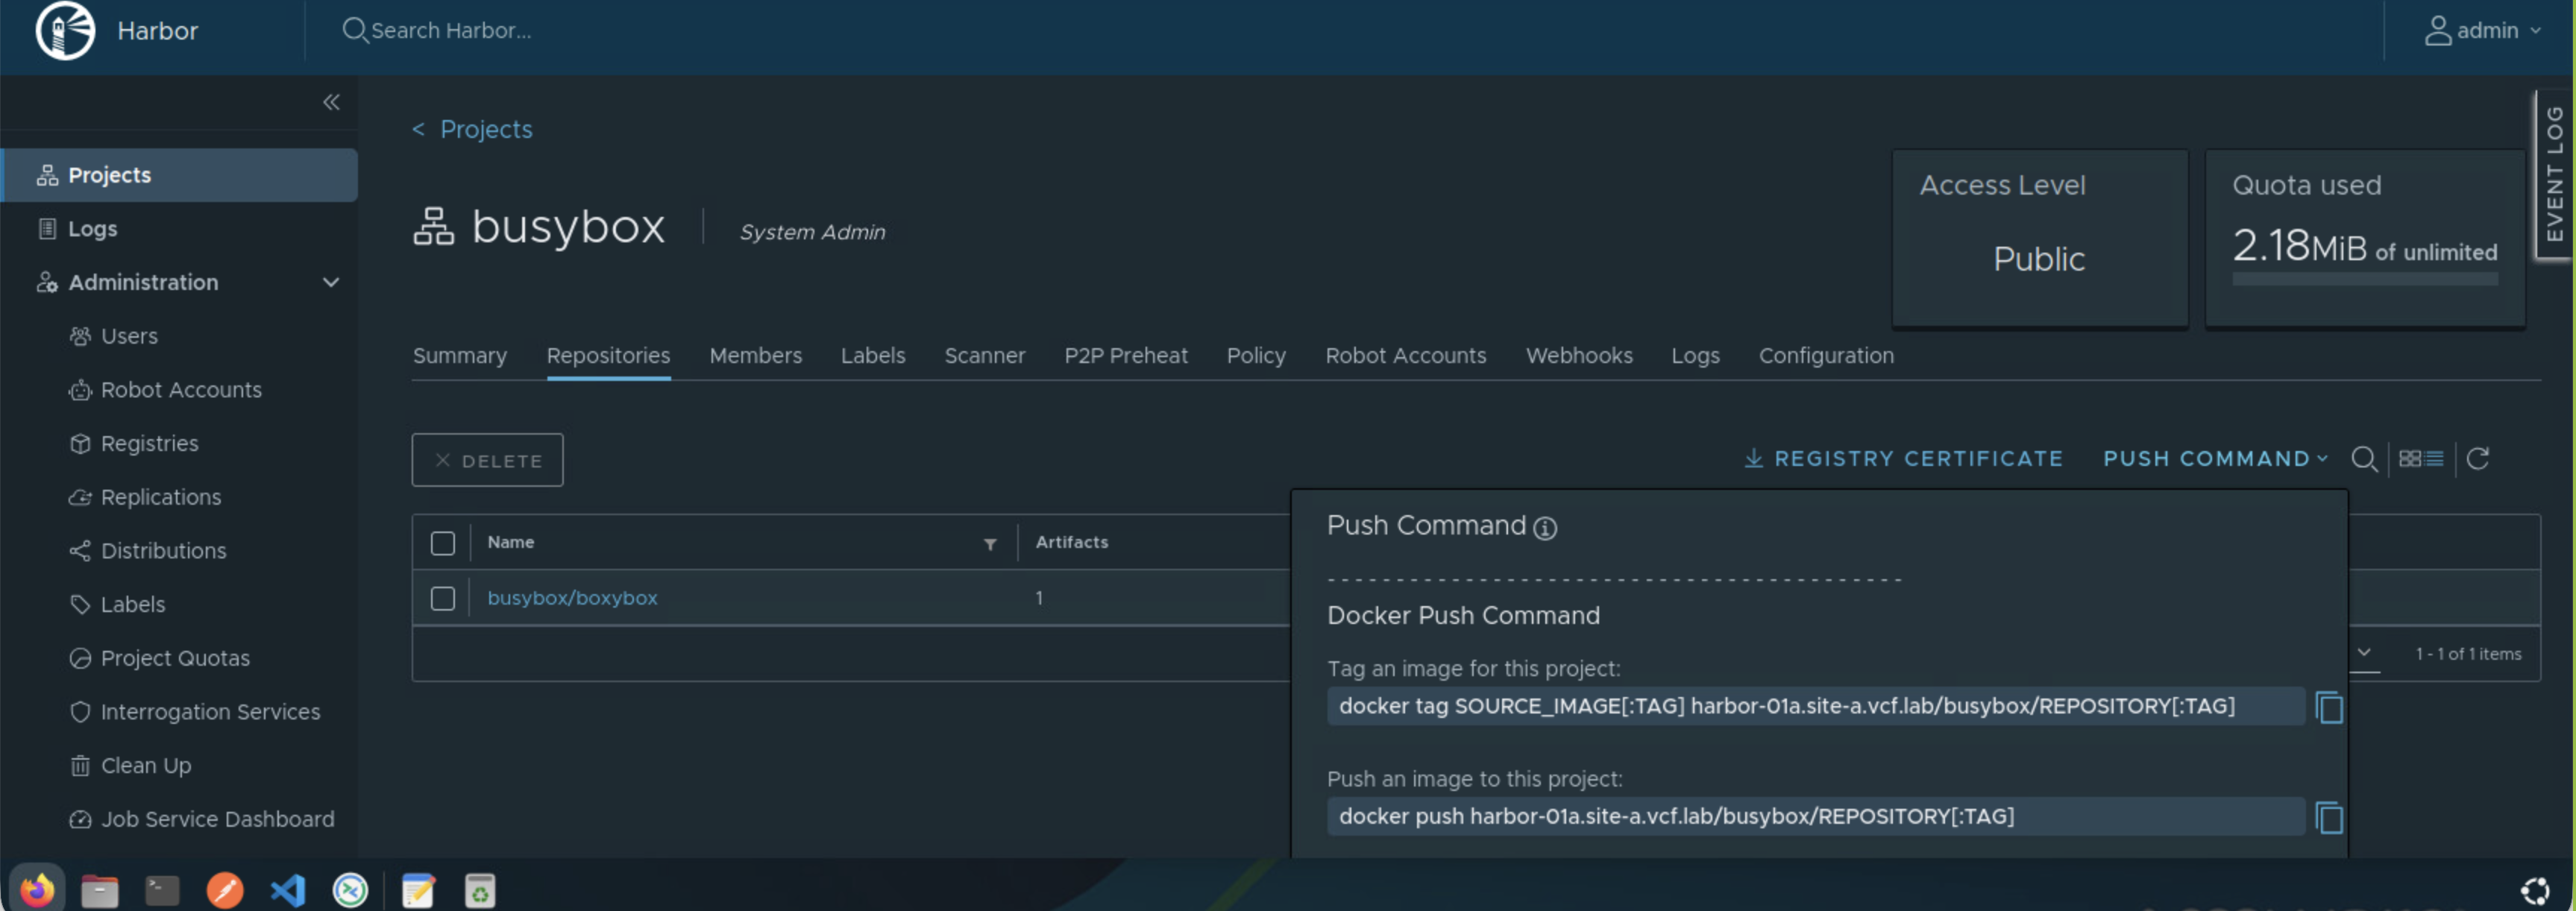Open Labels in the left sidebar
The height and width of the screenshot is (911, 2576).
tap(132, 604)
